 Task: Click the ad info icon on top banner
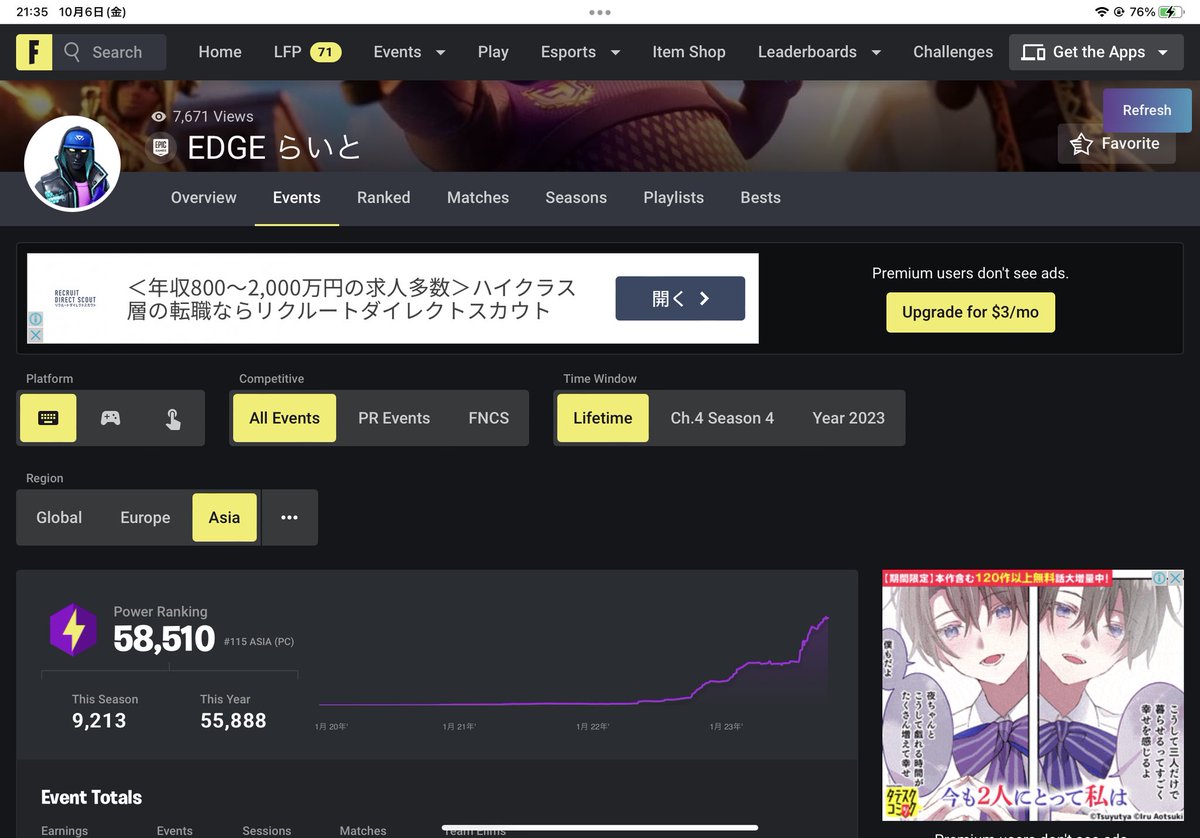click(x=35, y=319)
